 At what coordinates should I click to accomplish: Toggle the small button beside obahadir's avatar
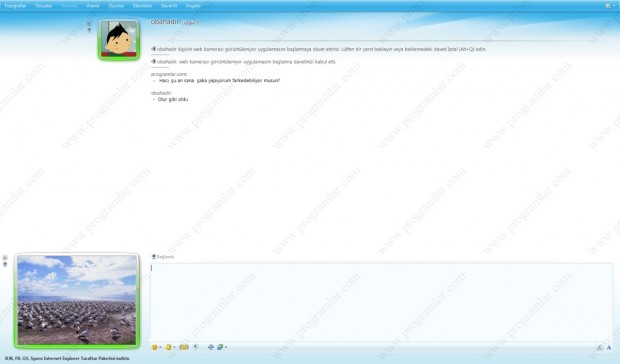(x=89, y=23)
